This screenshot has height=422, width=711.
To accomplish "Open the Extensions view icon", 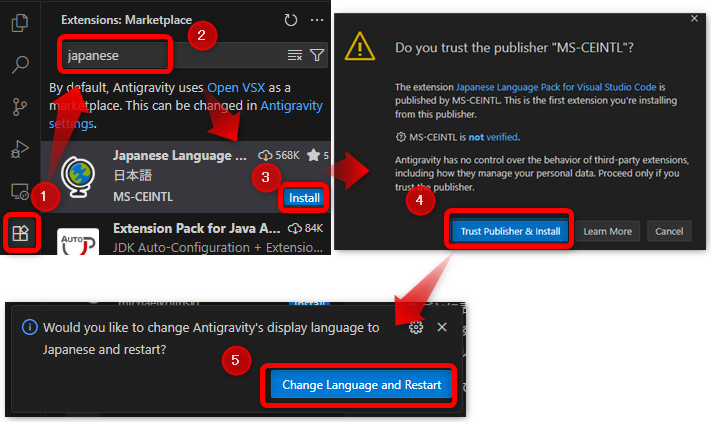I will pyautogui.click(x=20, y=233).
